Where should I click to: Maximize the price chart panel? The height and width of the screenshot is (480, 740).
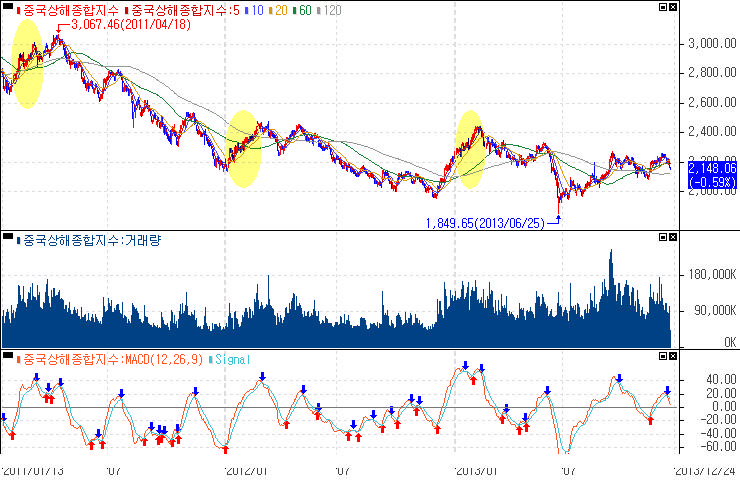(x=663, y=7)
